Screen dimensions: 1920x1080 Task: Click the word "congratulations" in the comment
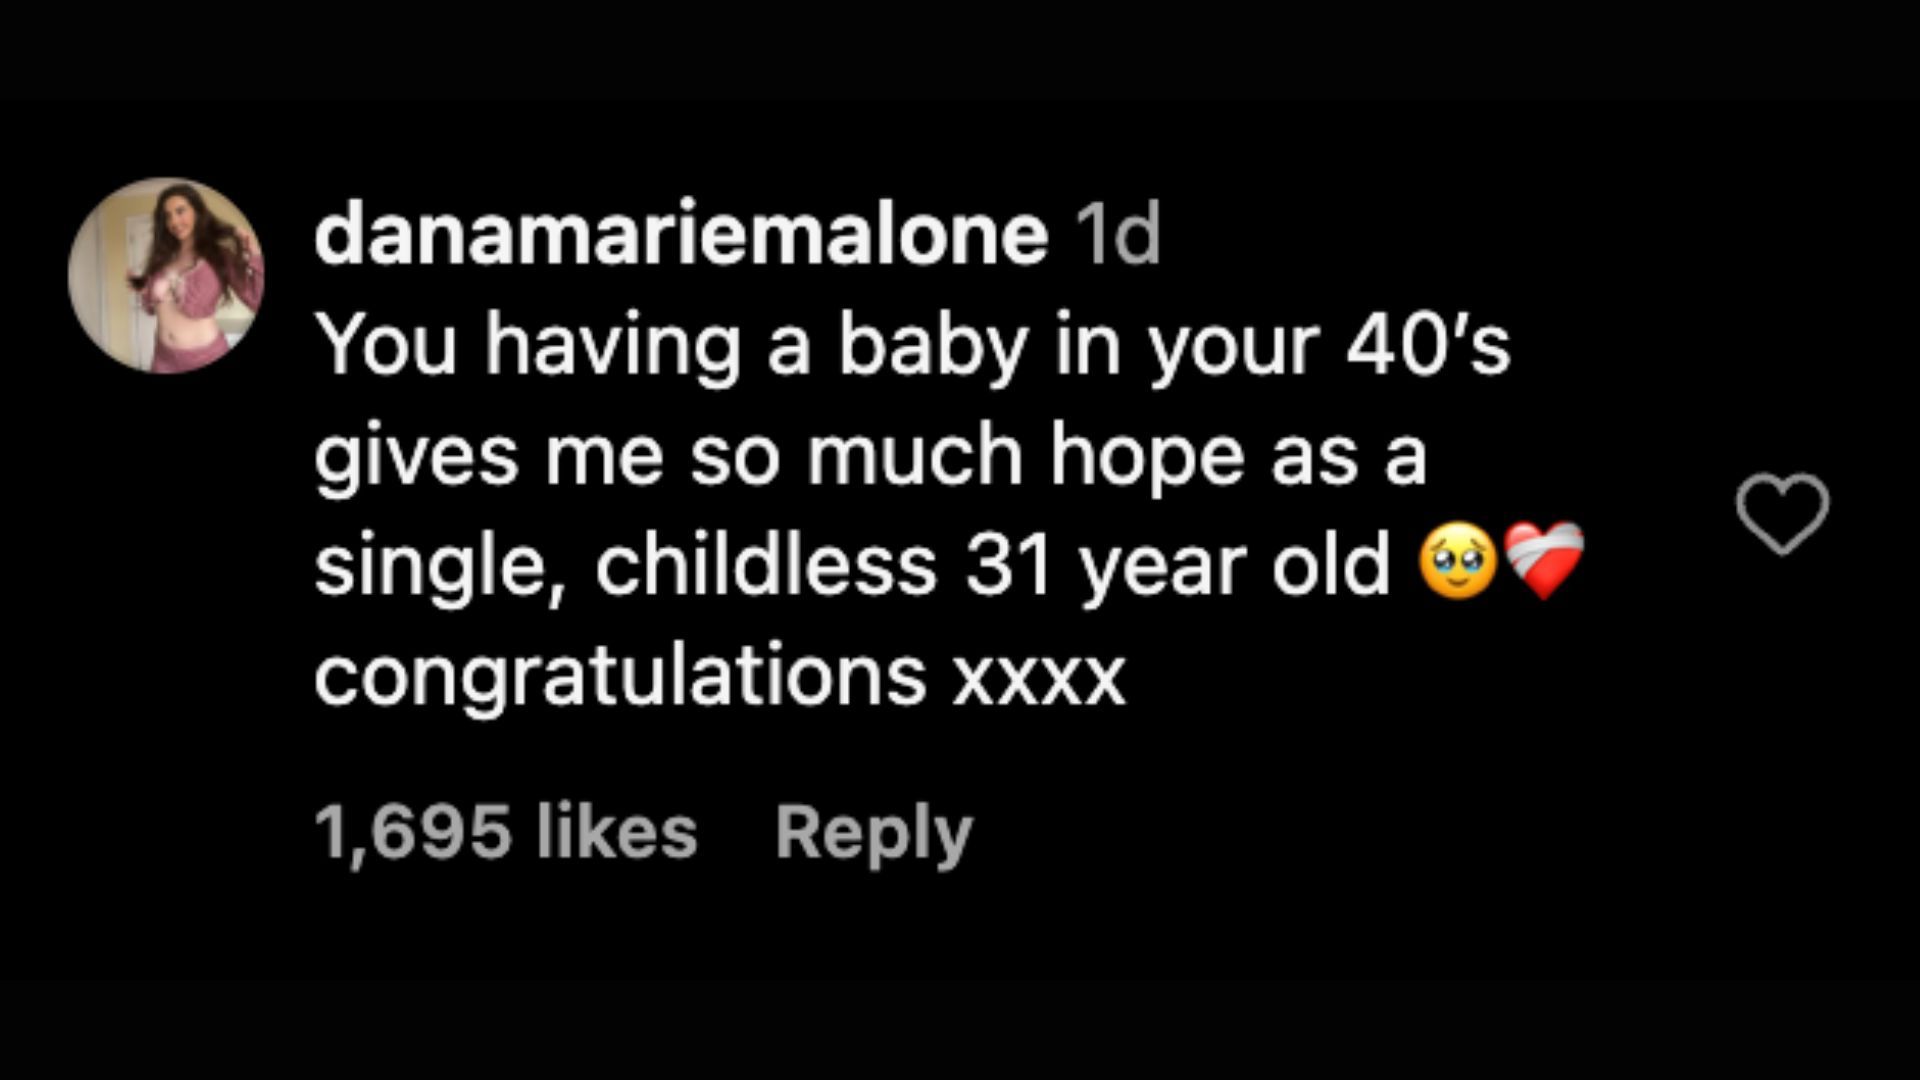tap(620, 676)
